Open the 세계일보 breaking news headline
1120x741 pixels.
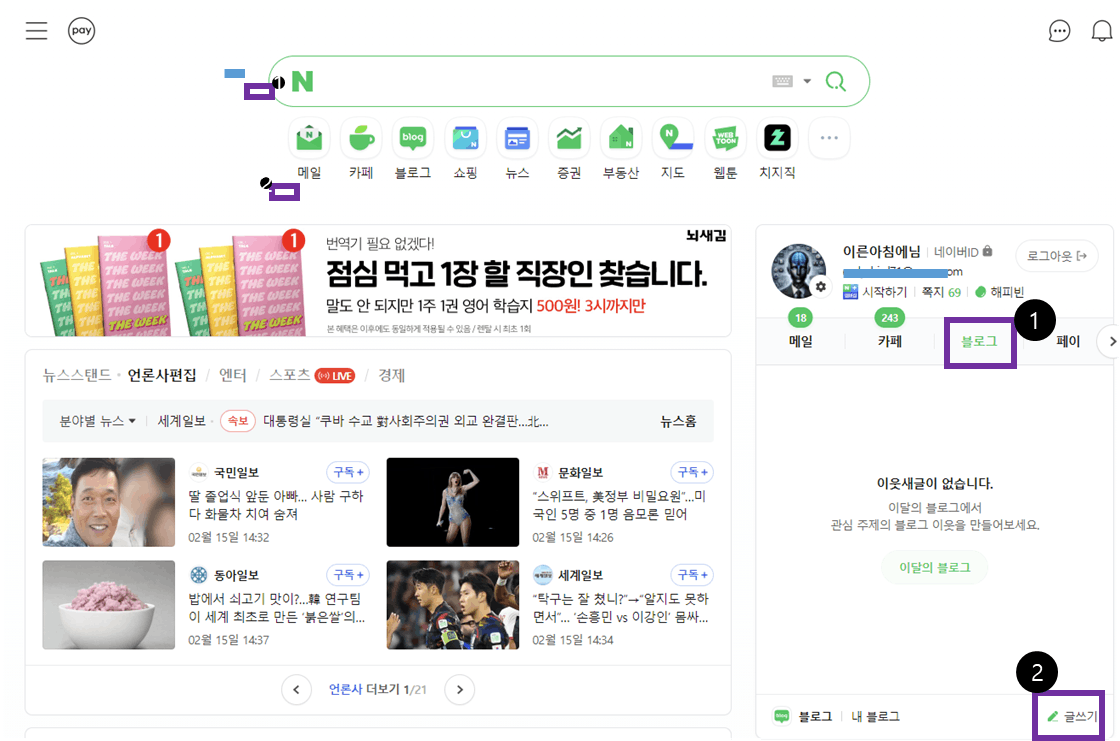pos(406,421)
